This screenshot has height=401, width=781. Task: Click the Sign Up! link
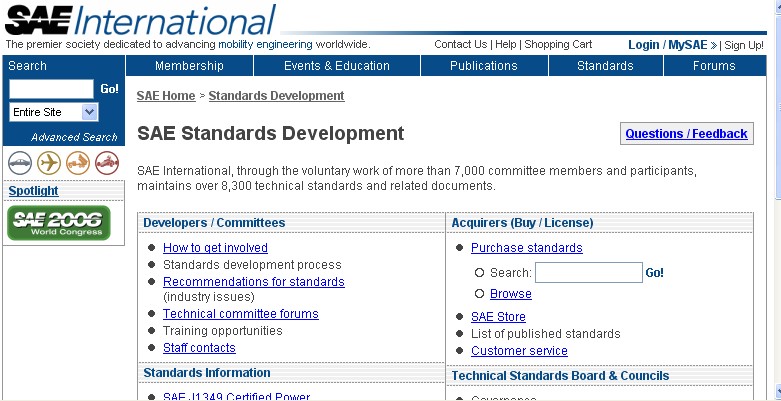point(744,45)
